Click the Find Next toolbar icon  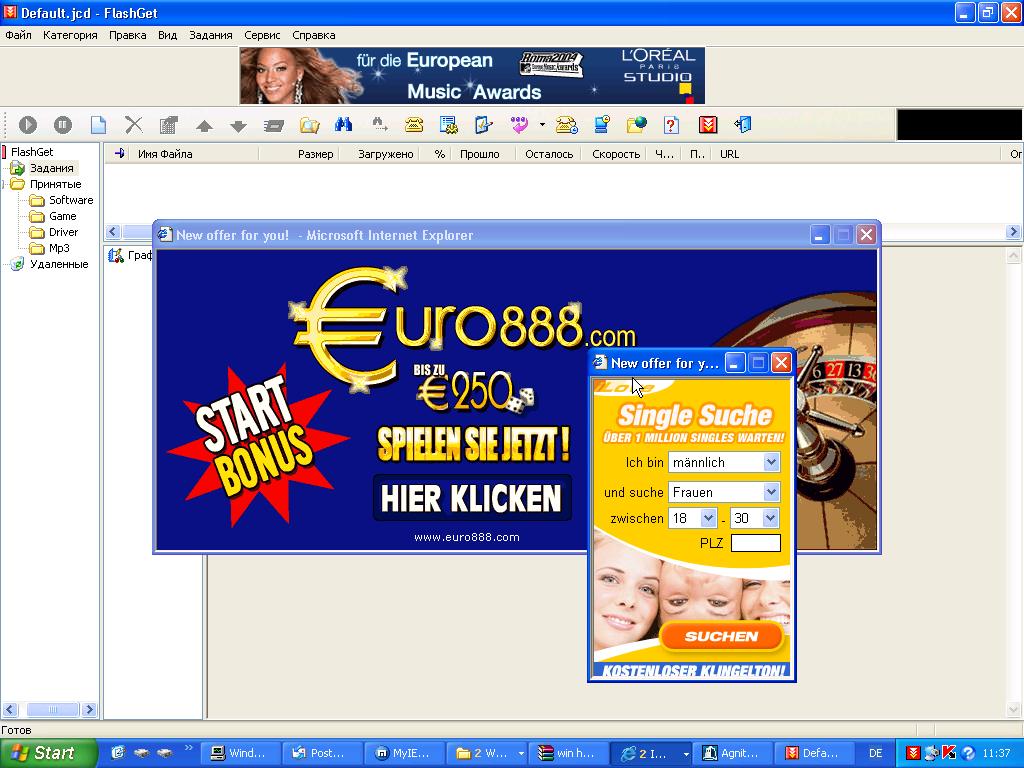pyautogui.click(x=379, y=124)
